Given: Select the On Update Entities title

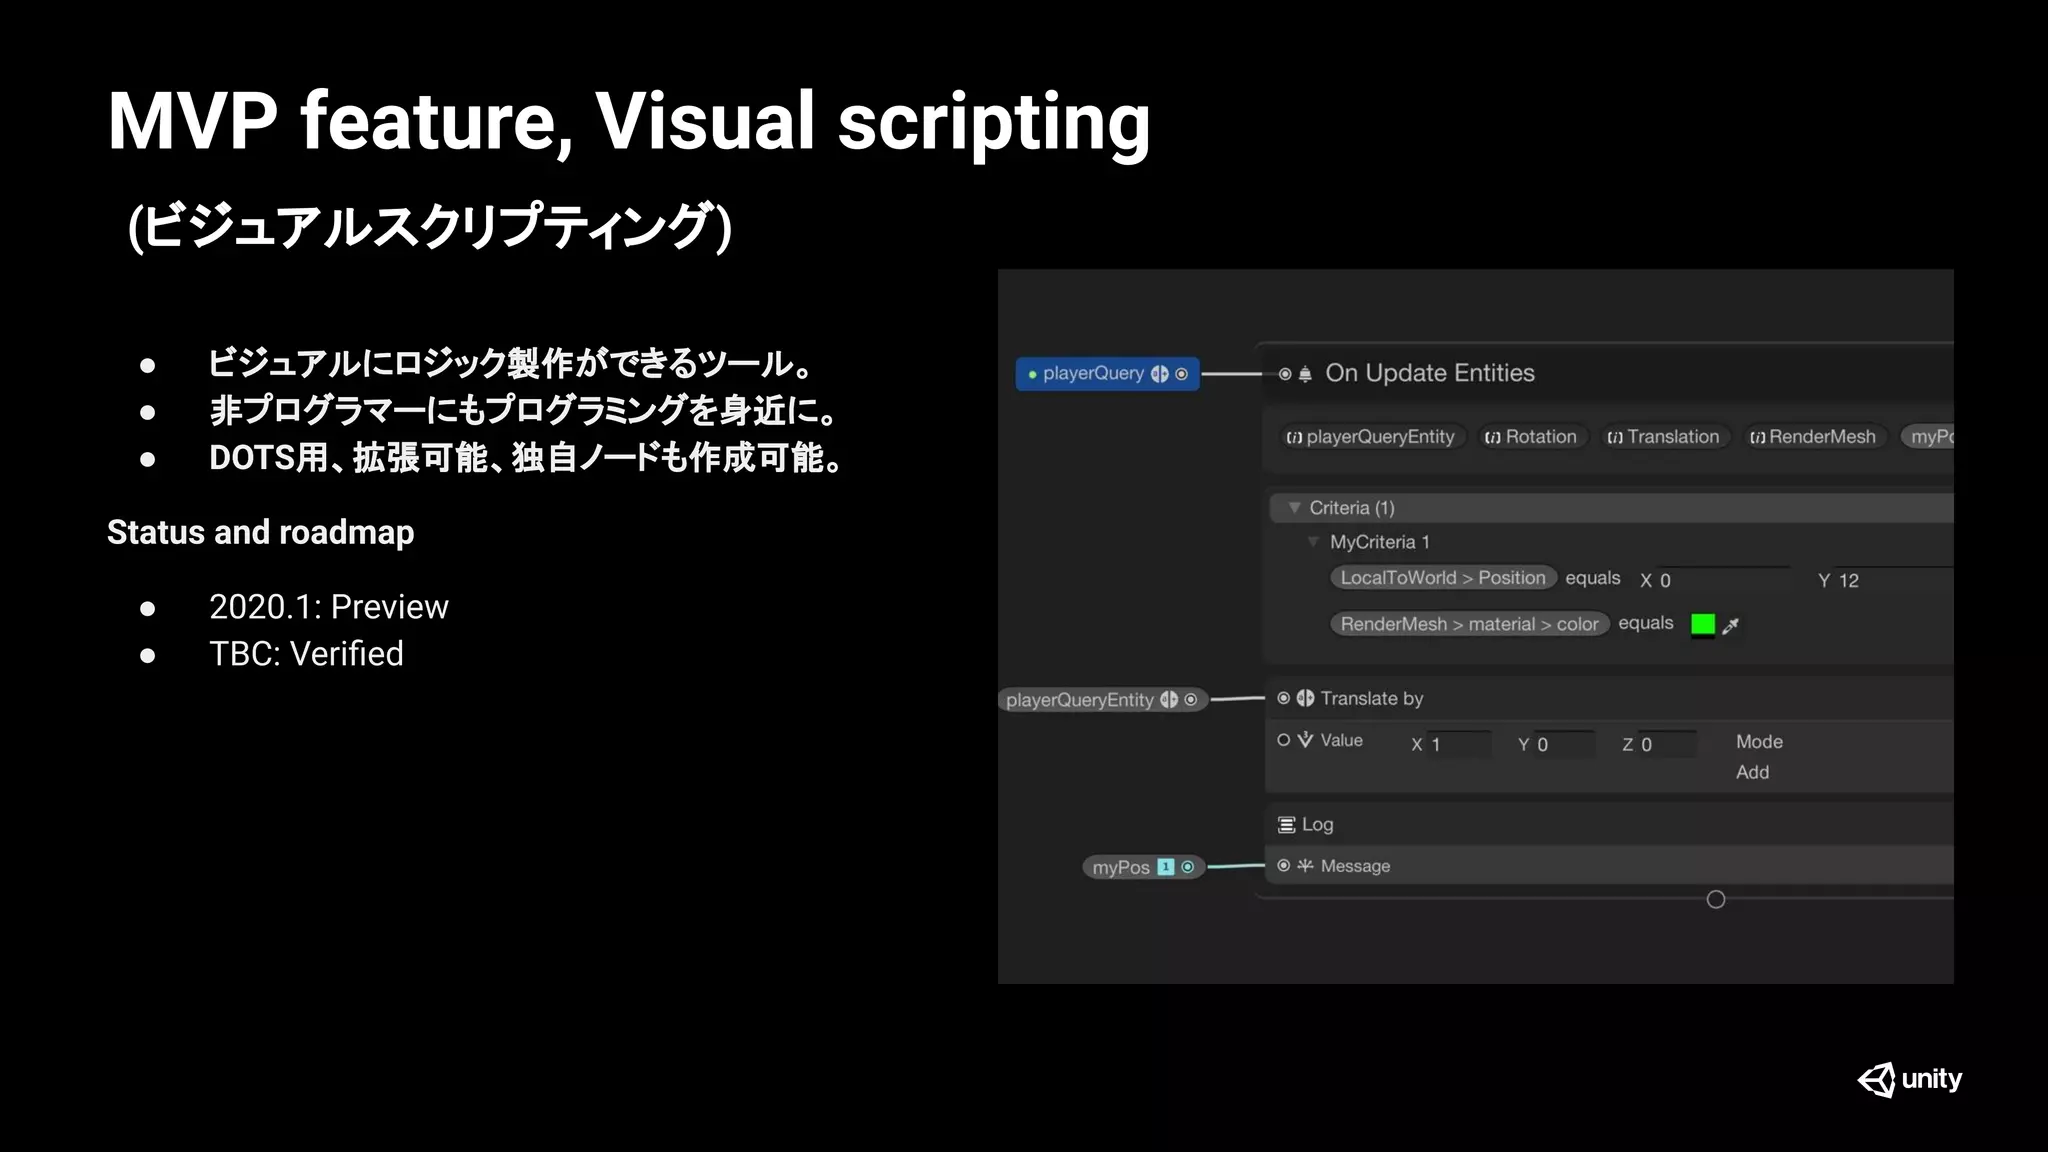Looking at the screenshot, I should coord(1430,373).
